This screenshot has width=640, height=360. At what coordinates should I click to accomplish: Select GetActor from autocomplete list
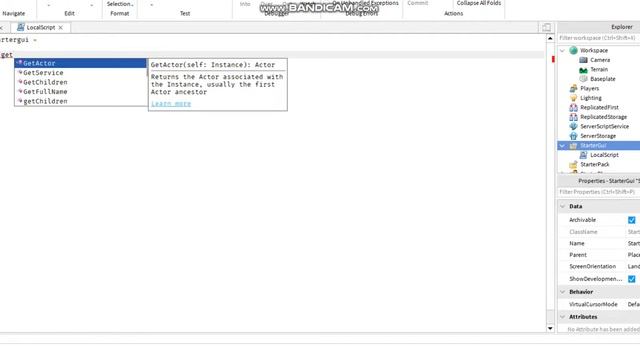(81, 63)
